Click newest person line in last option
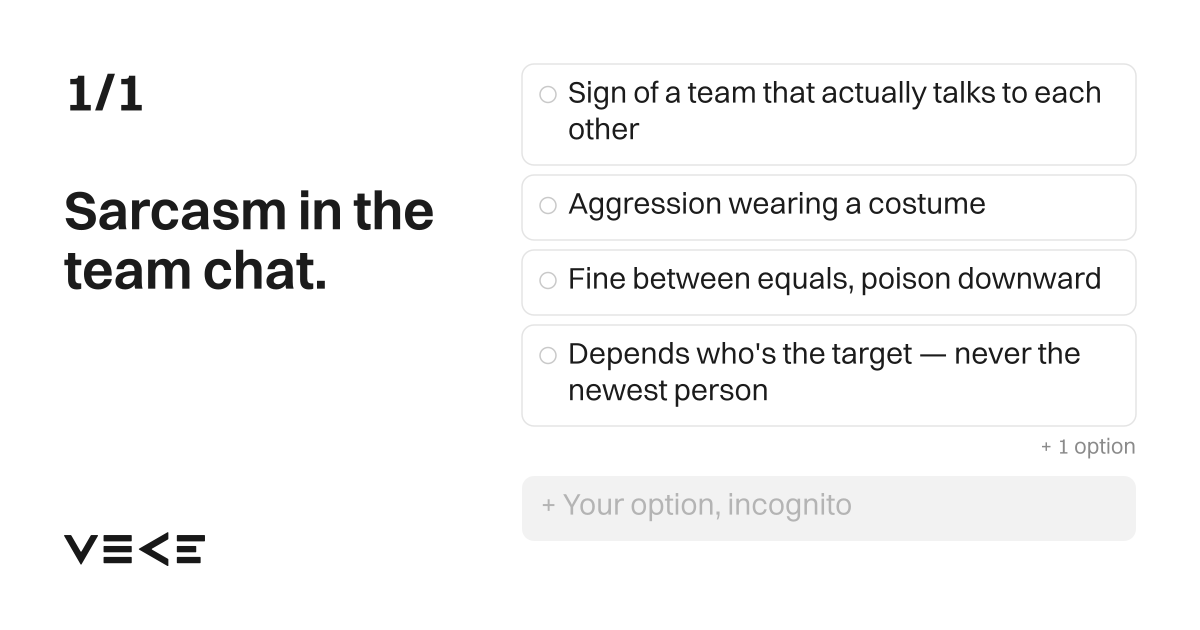Screen dimensions: 1200x630 pos(668,391)
